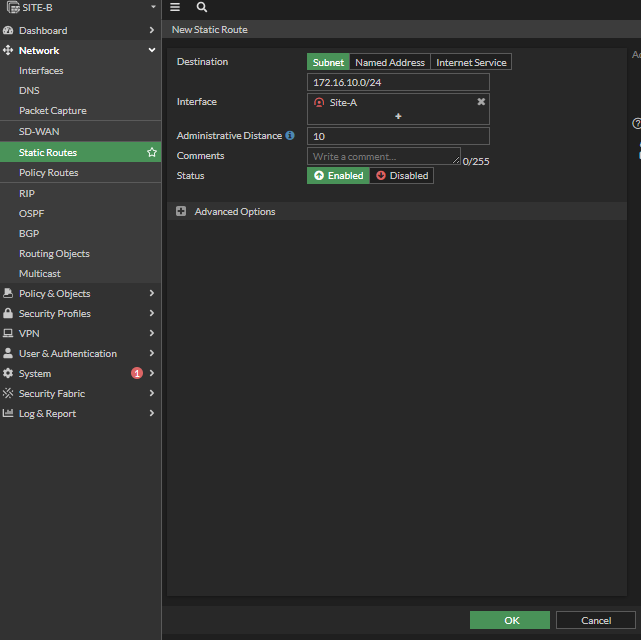Click the Static Routes favorite star

152,152
